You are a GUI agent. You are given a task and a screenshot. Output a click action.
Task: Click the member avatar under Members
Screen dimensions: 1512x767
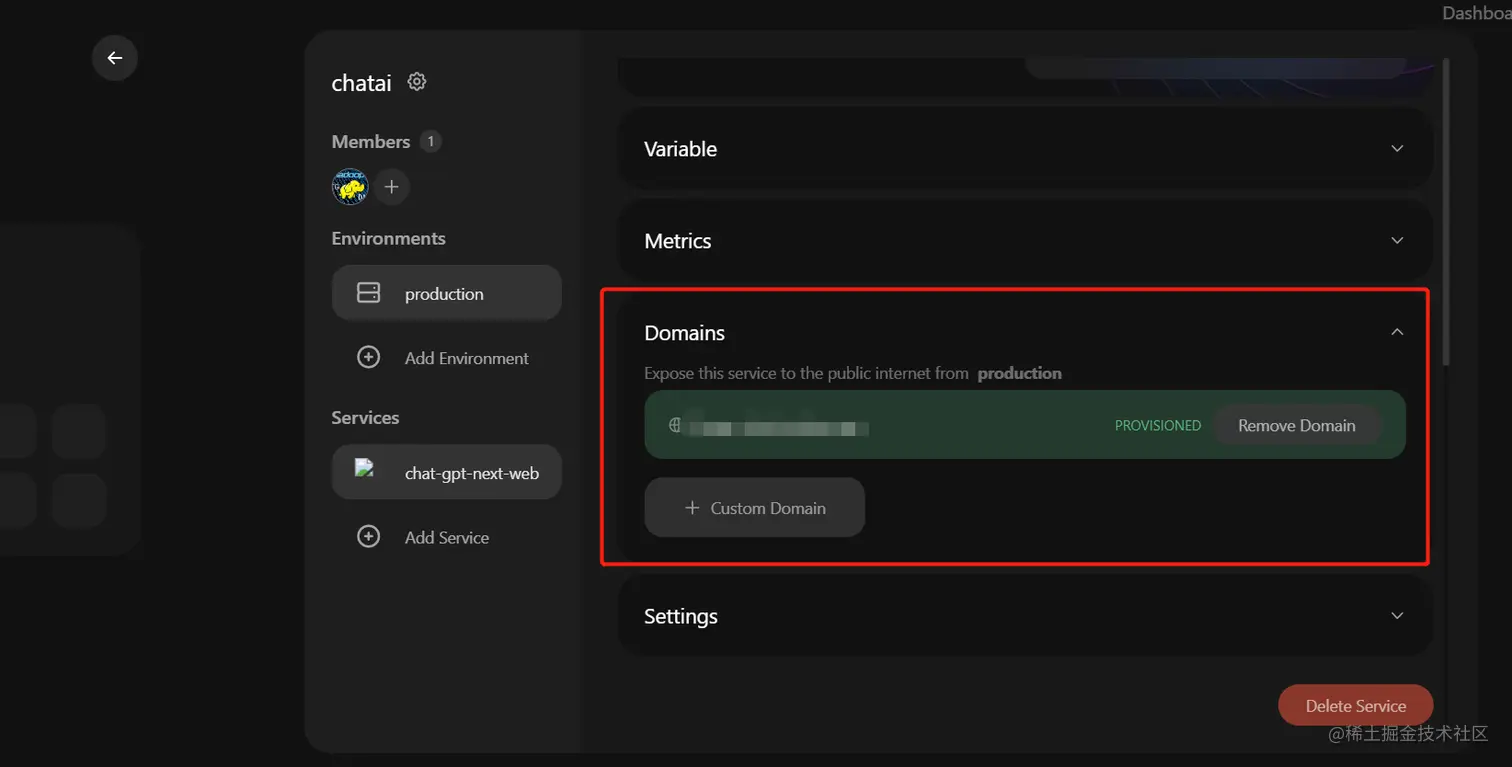click(x=349, y=187)
